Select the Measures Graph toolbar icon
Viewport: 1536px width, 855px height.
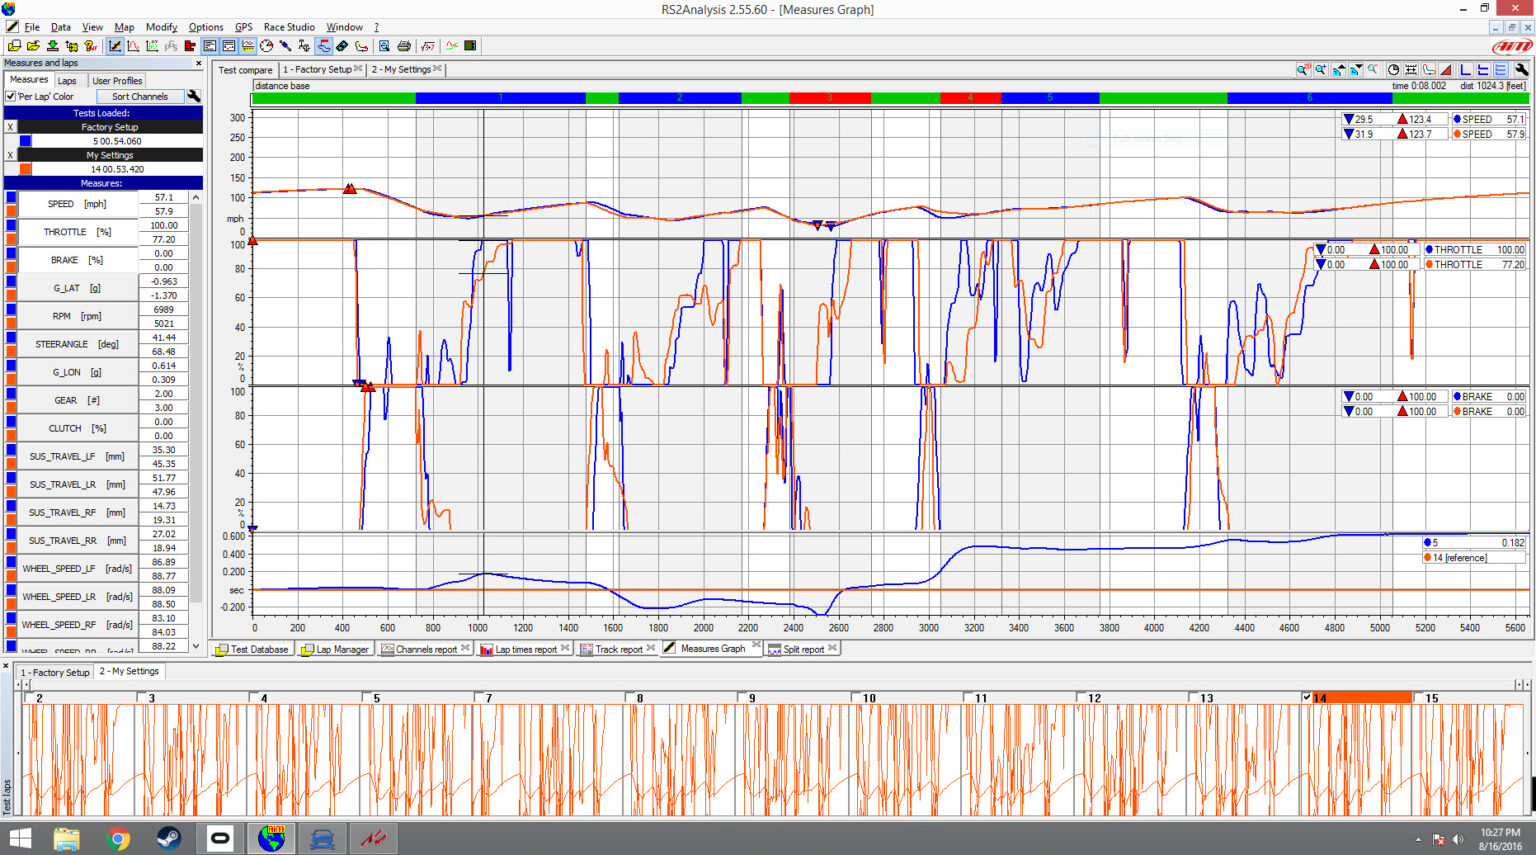[116, 45]
